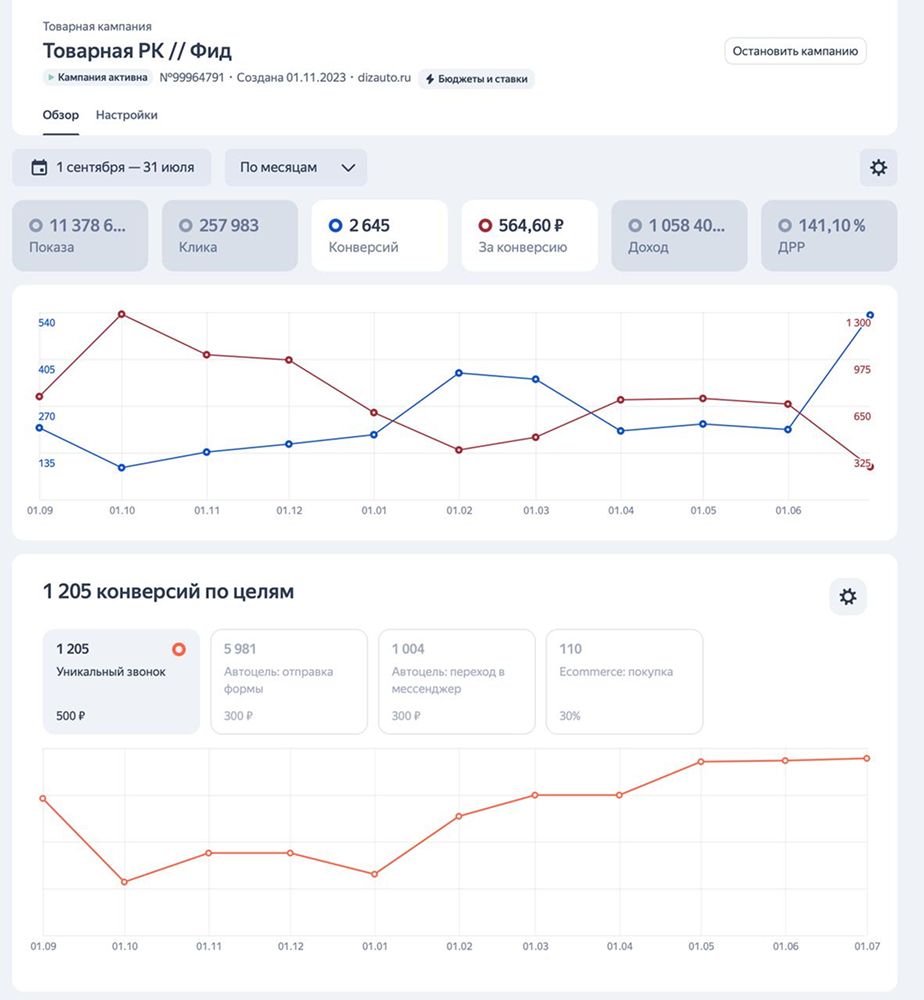Click the lightning icon on Бюджеты и ставки badge
924x1000 pixels.
tap(430, 77)
